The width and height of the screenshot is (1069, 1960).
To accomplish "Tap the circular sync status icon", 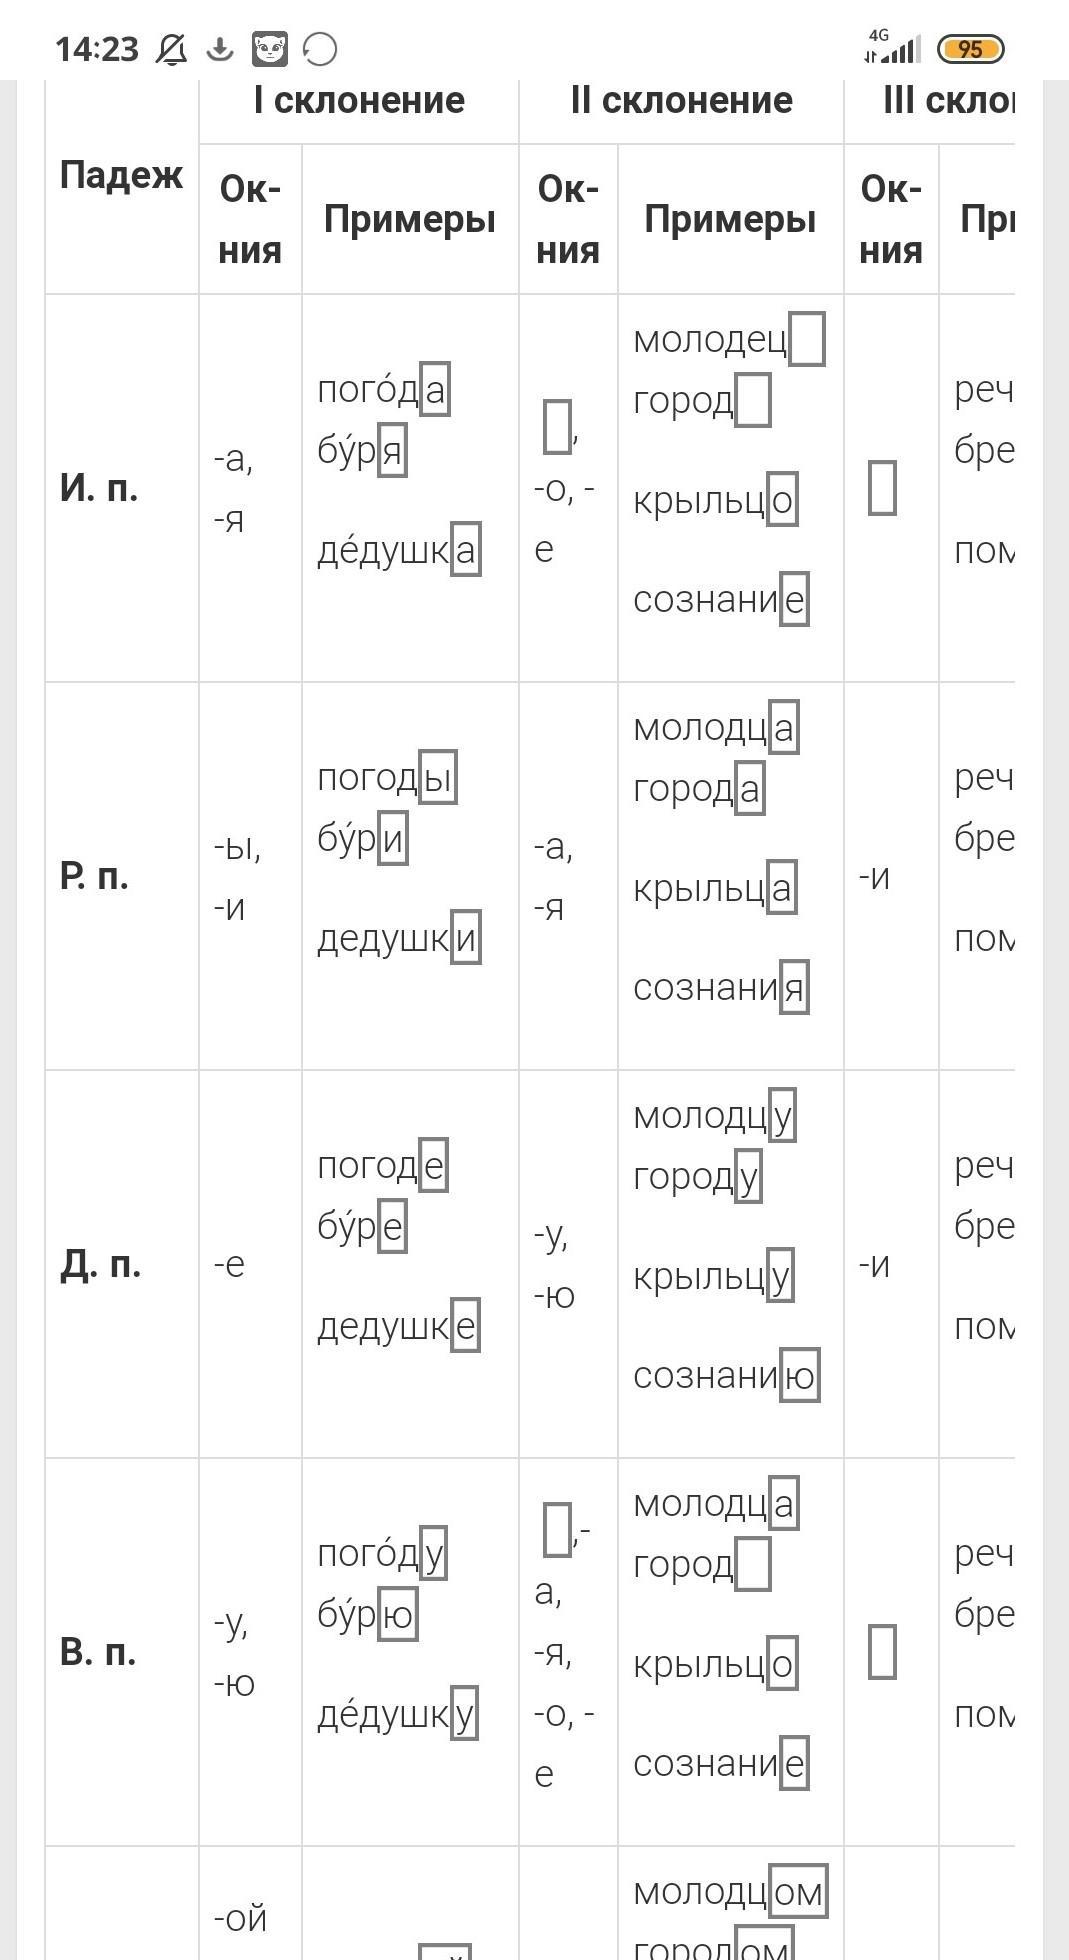I will pos(319,49).
